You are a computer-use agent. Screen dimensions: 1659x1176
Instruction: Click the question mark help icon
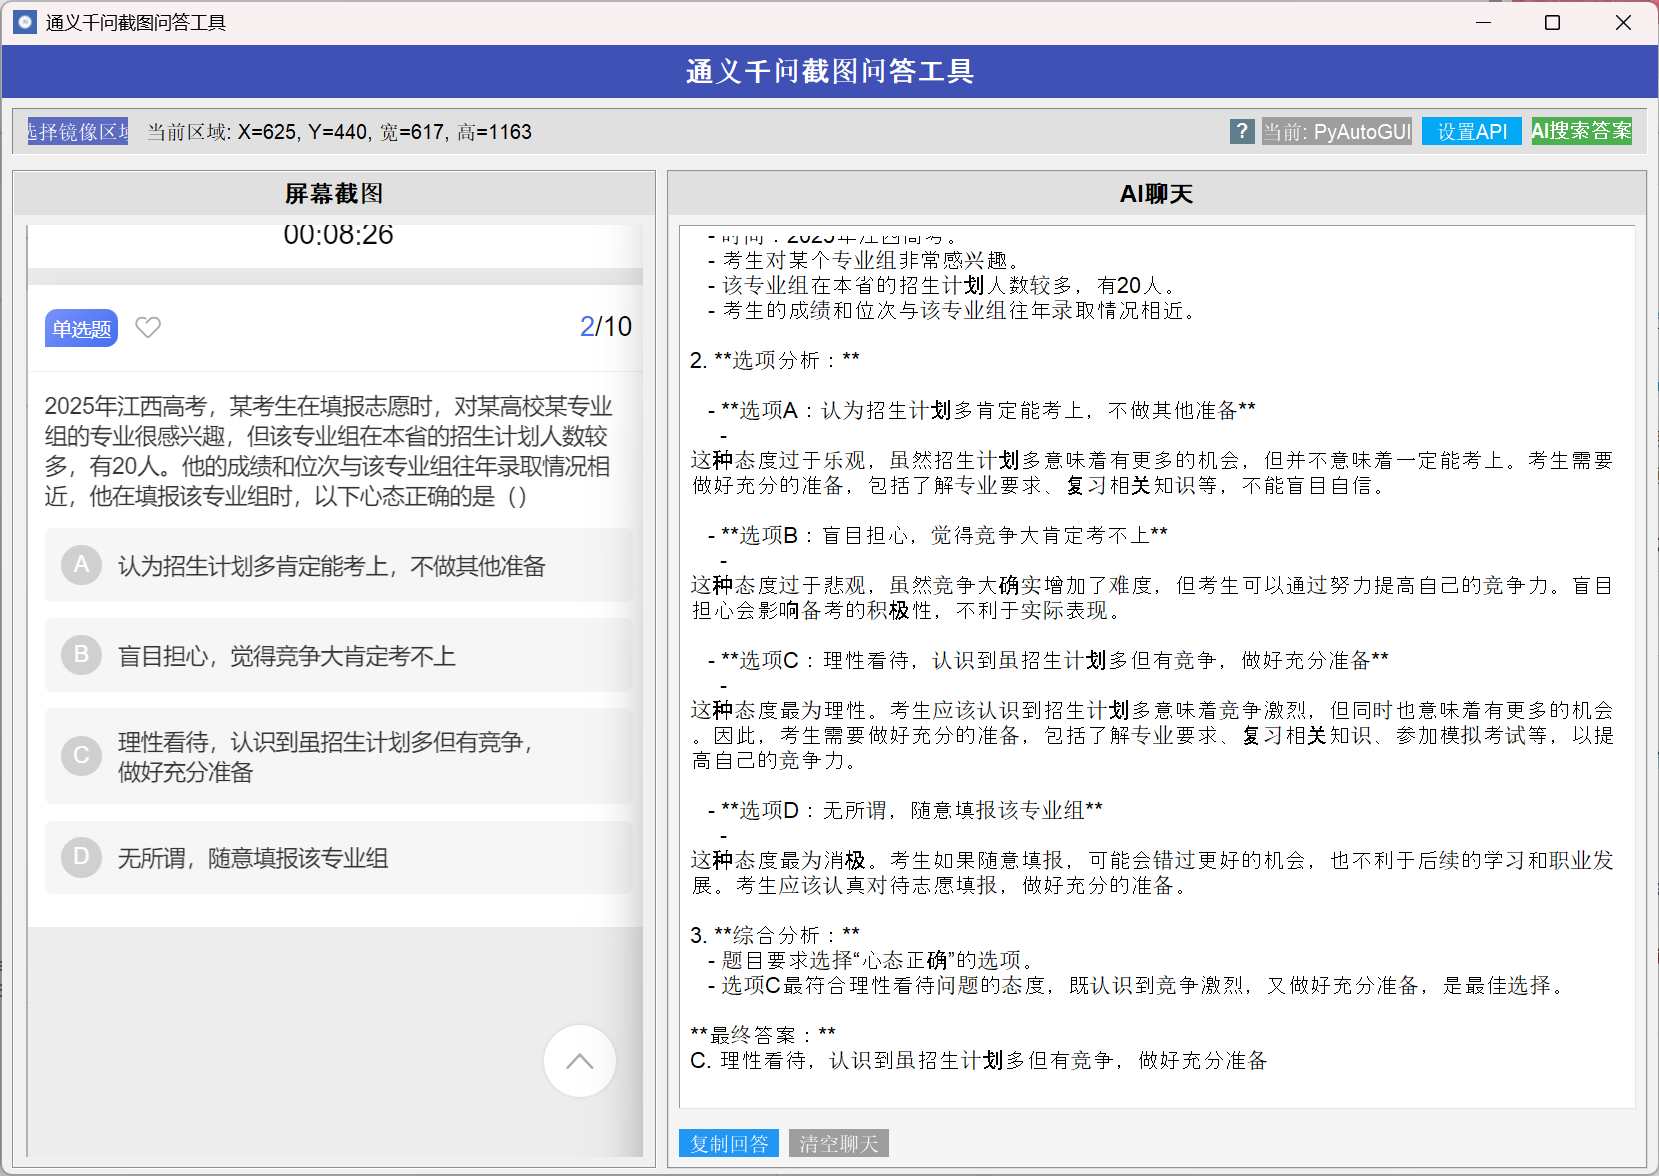coord(1241,131)
